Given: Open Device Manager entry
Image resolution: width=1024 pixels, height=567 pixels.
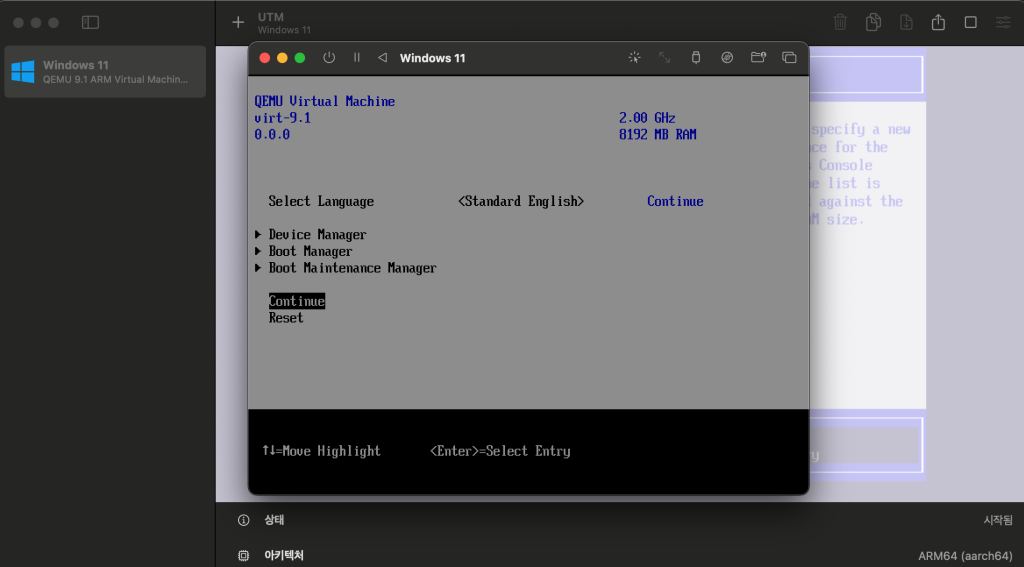Looking at the screenshot, I should pyautogui.click(x=317, y=235).
